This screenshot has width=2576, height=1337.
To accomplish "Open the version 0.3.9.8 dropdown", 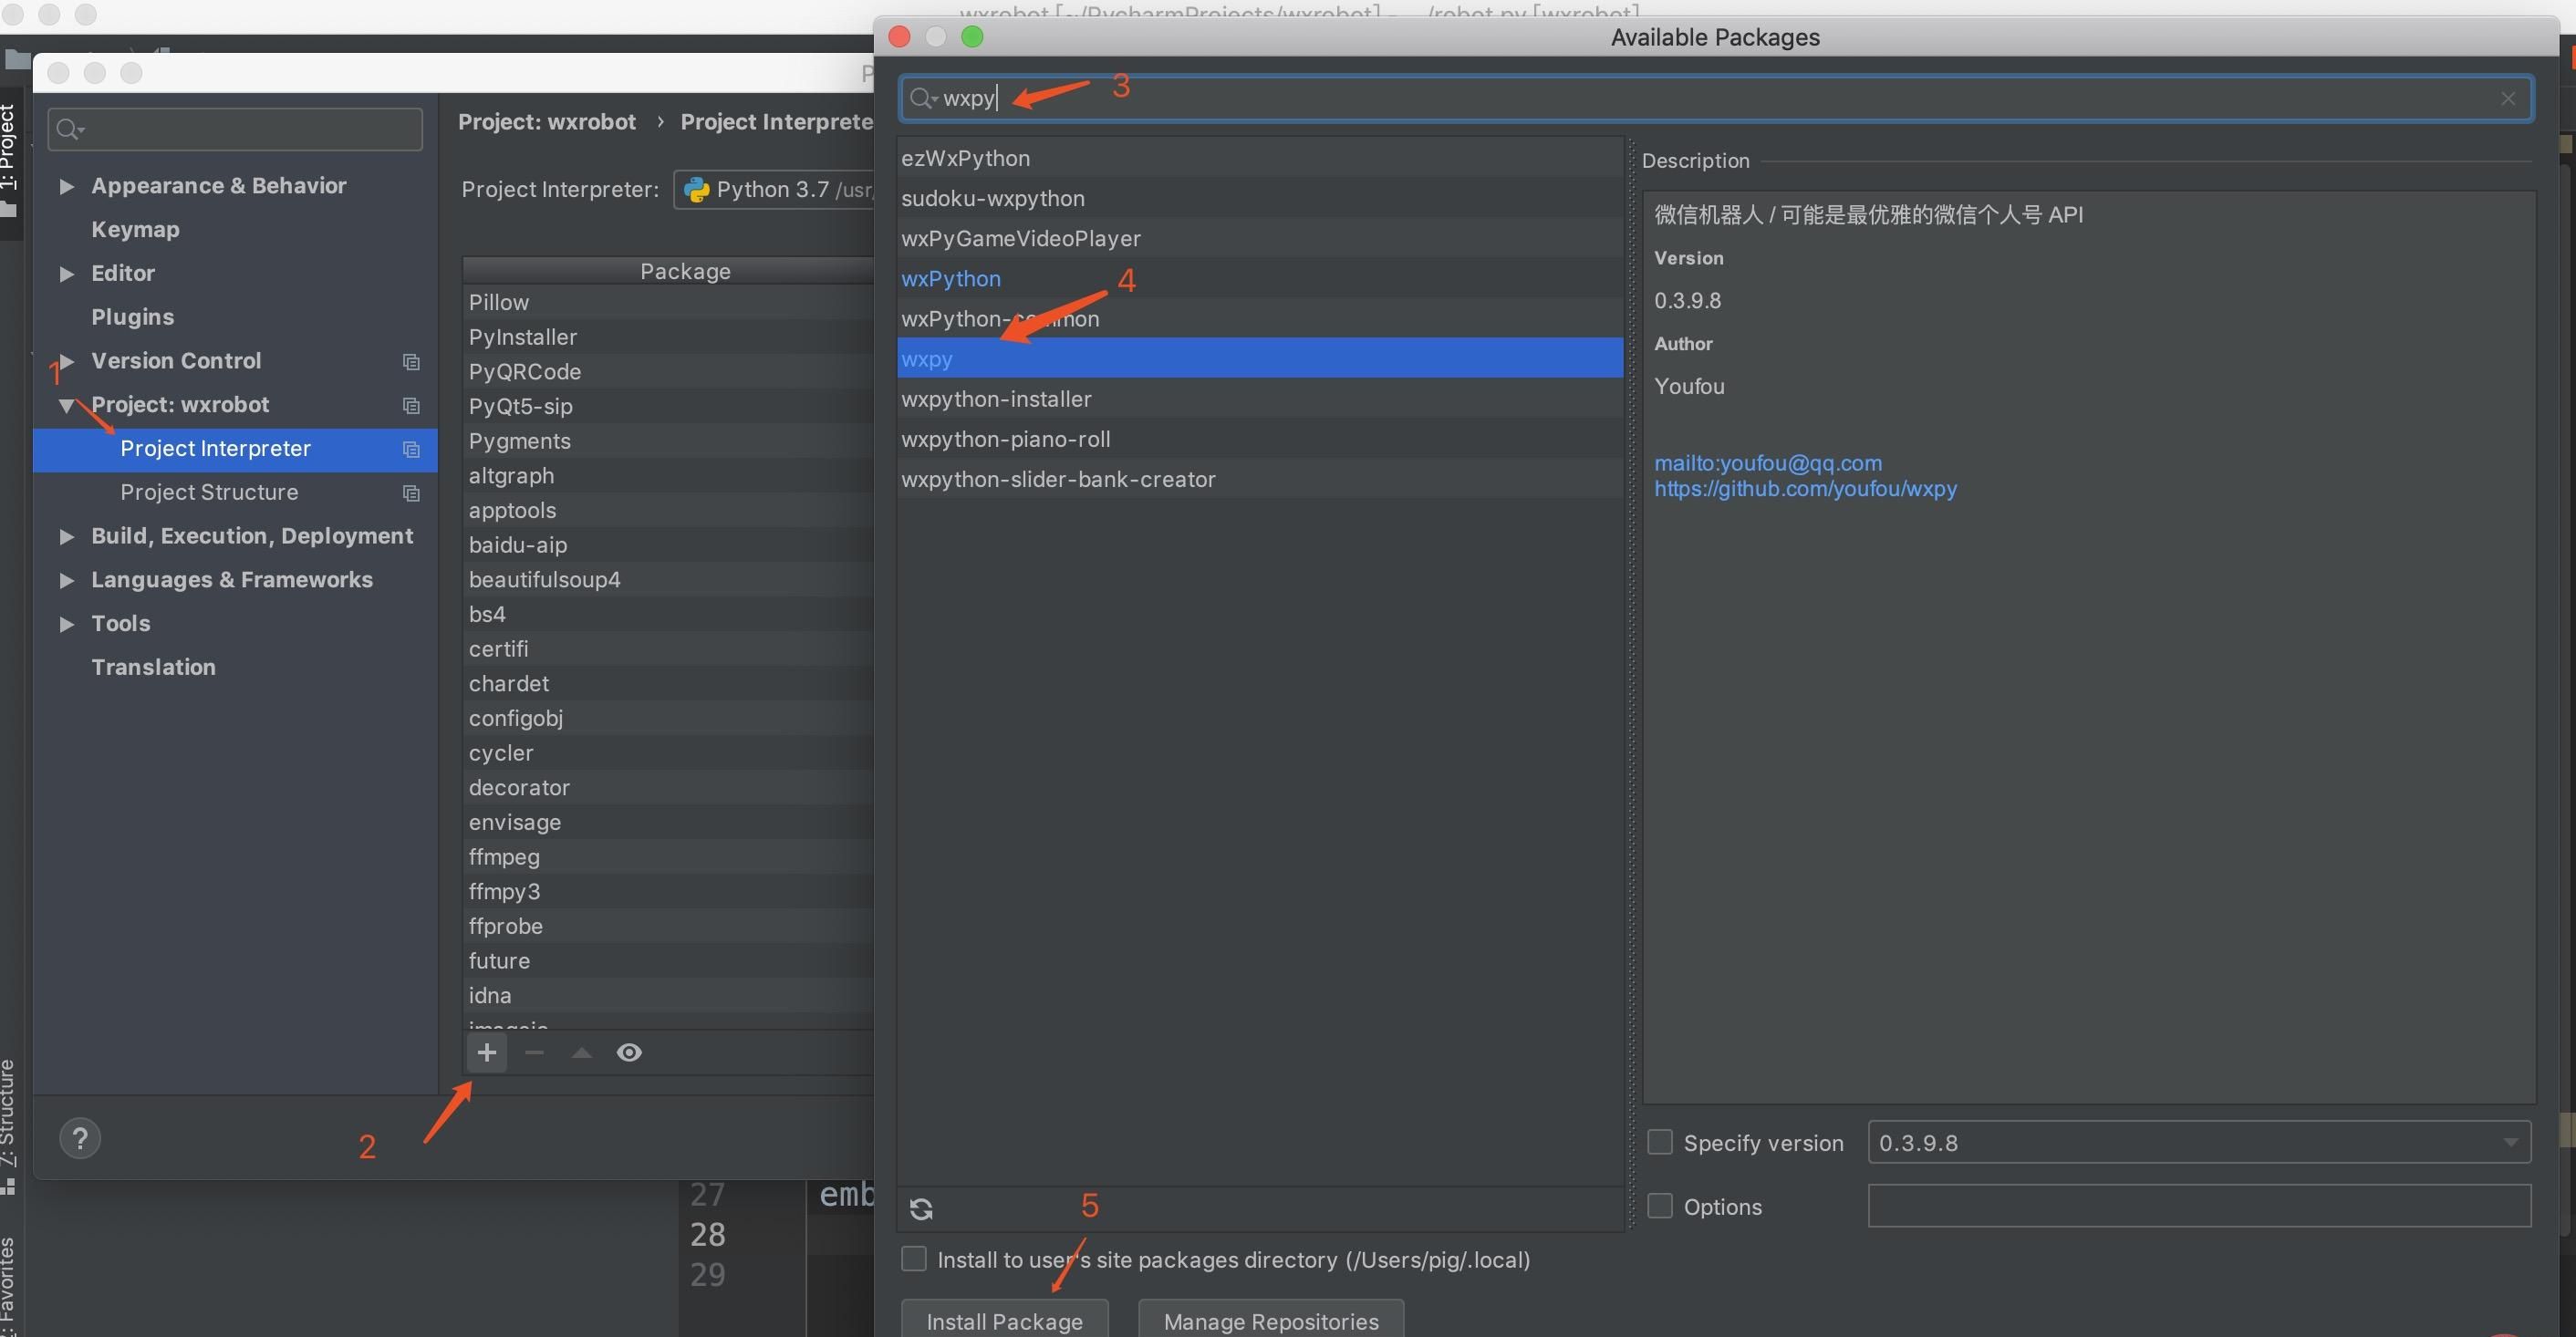I will click(x=2199, y=1143).
